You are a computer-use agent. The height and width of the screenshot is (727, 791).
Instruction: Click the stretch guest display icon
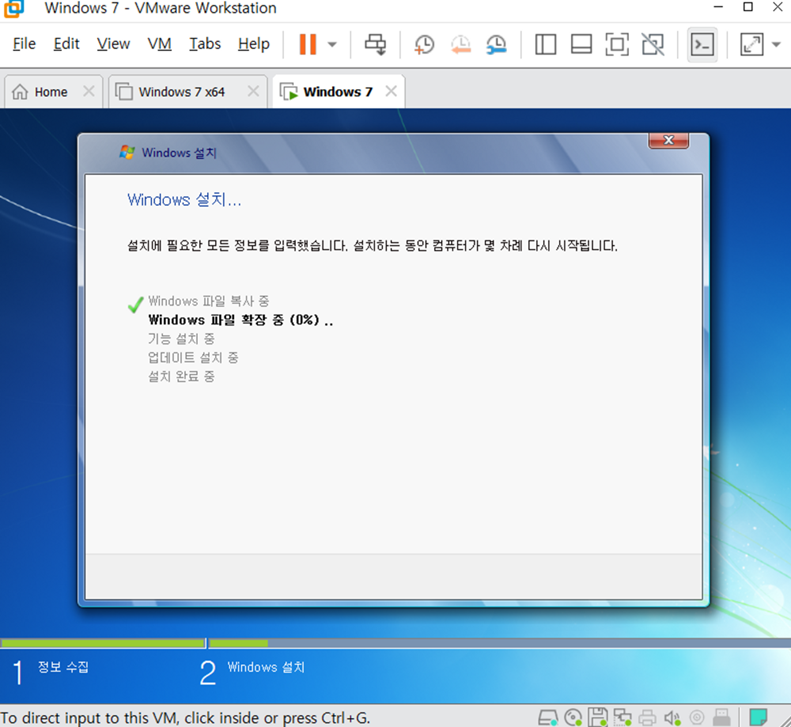(752, 44)
